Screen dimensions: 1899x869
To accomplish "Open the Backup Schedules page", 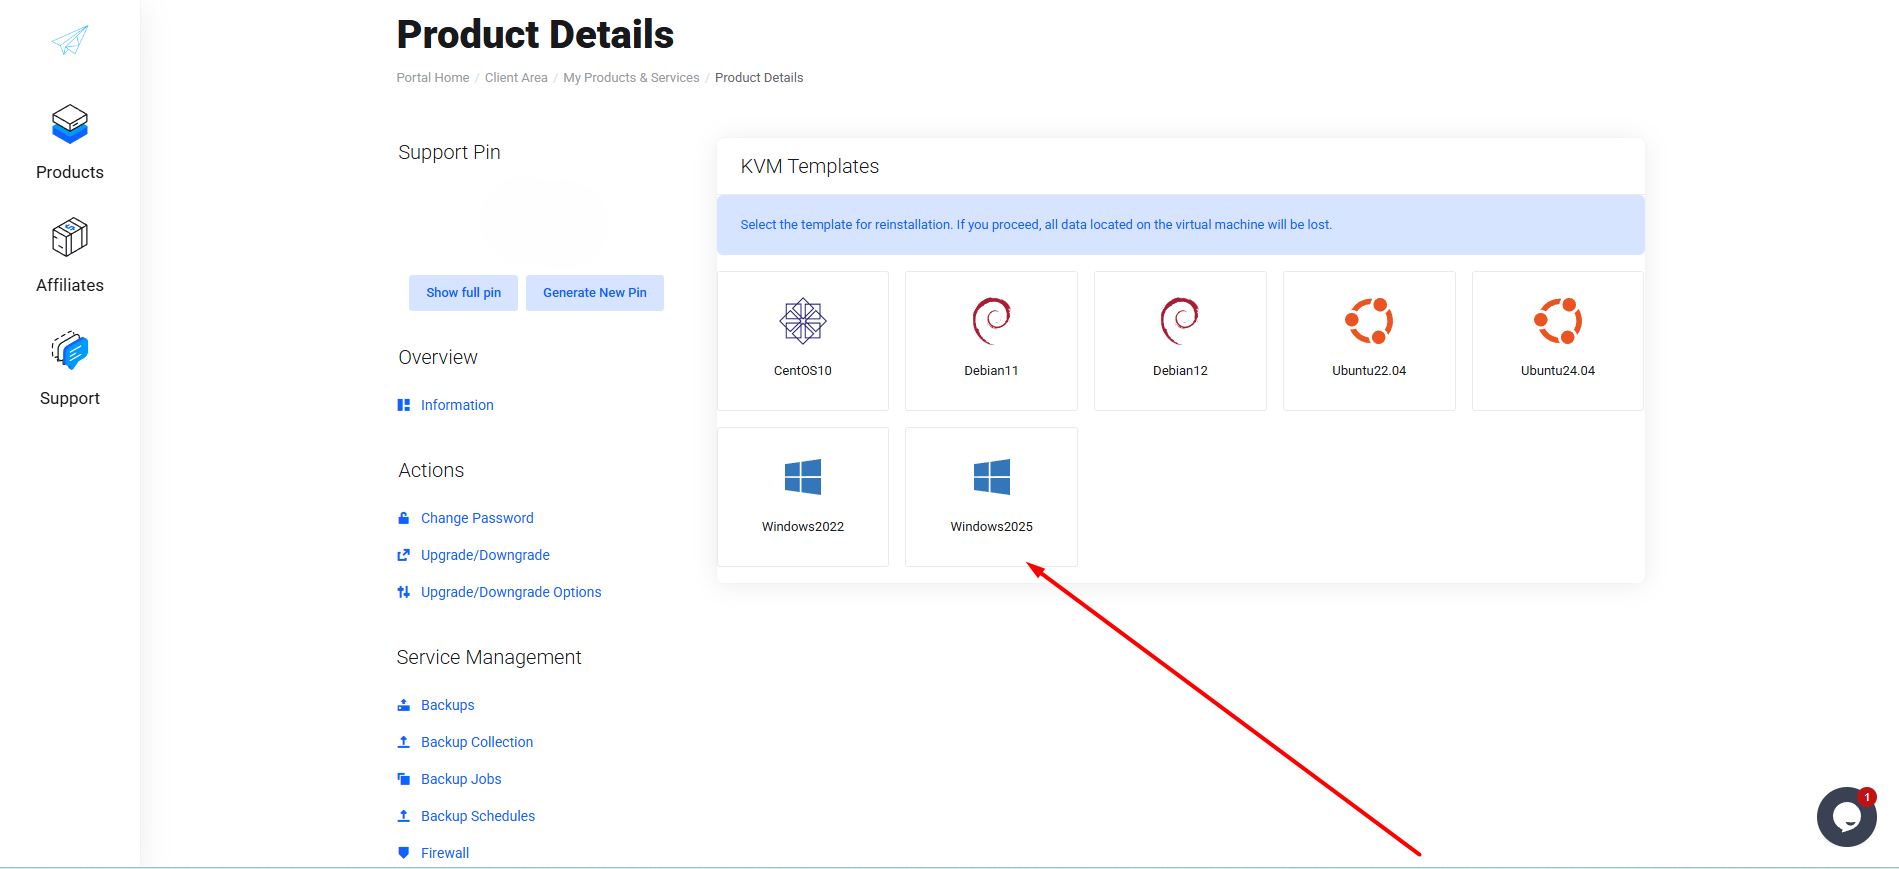I will point(478,816).
